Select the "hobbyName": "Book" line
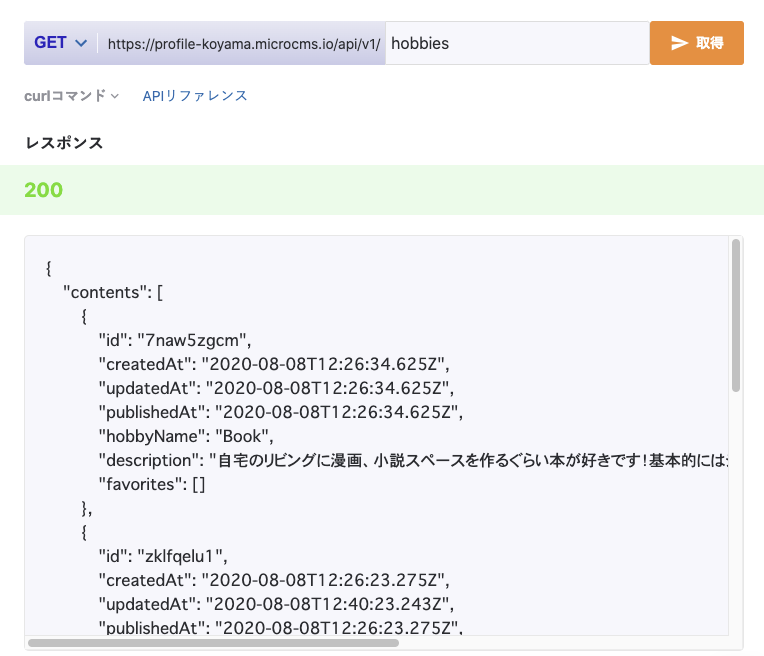Viewport: 764px width, 656px height. point(186,436)
